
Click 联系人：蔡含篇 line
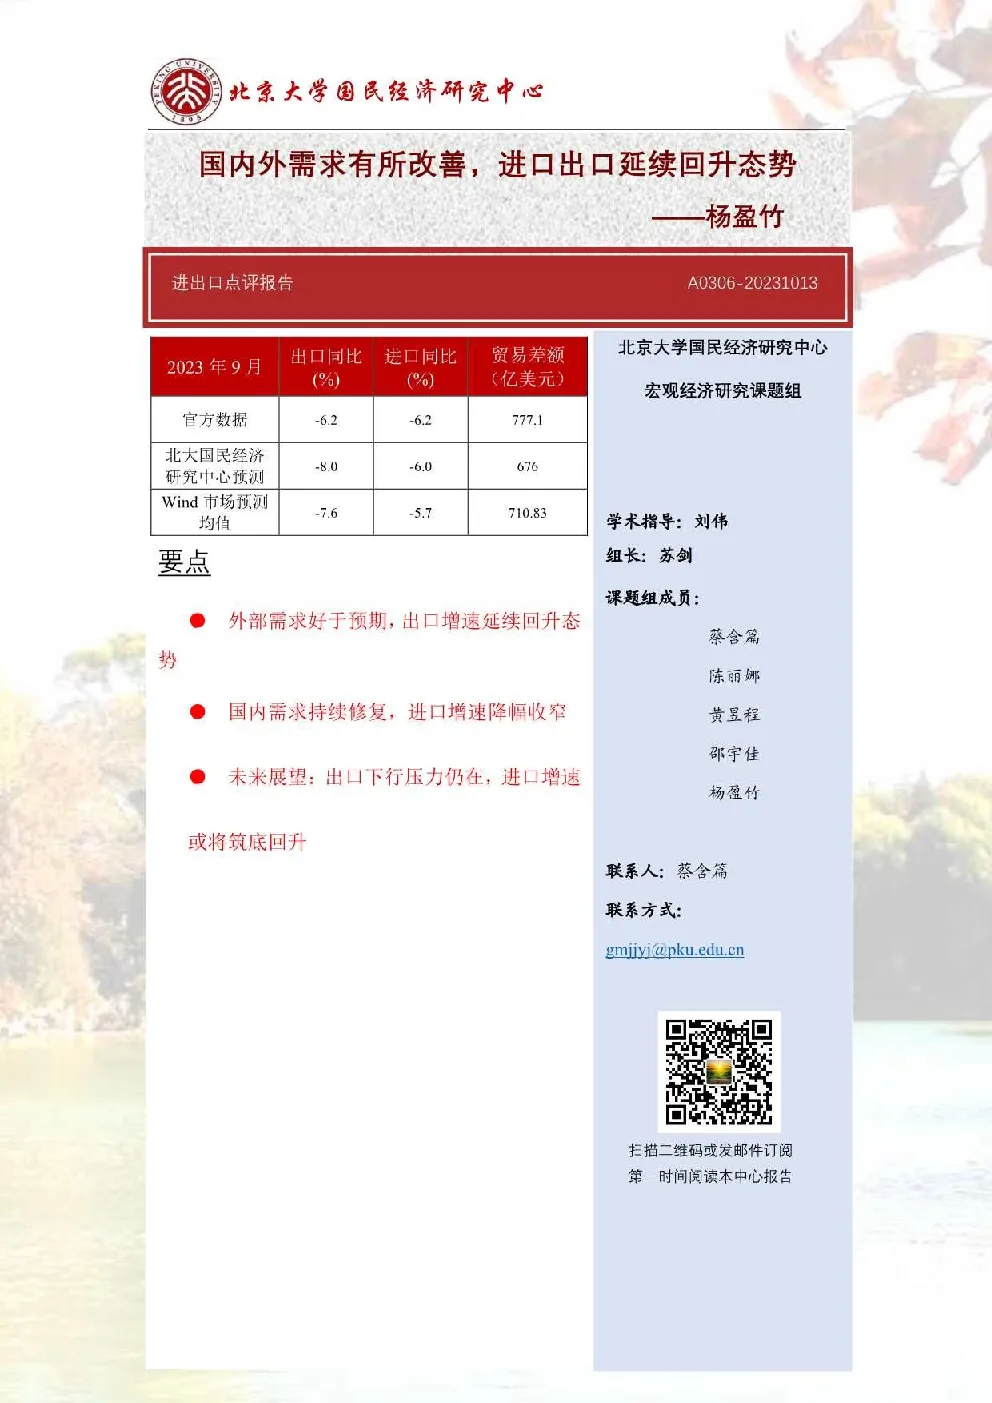click(x=667, y=871)
